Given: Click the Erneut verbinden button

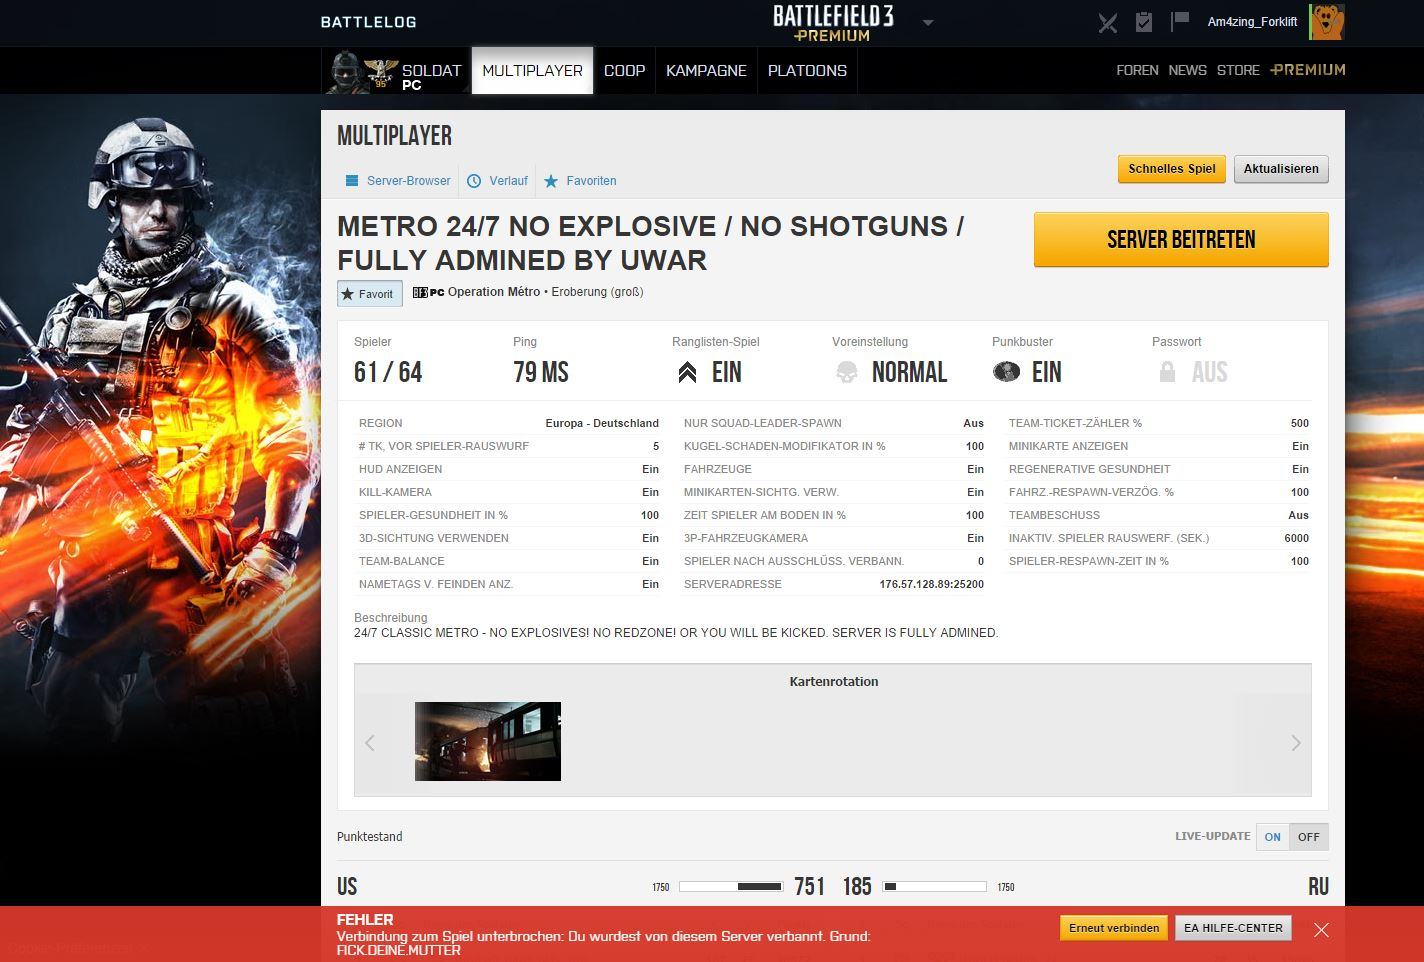Looking at the screenshot, I should click(x=1113, y=928).
